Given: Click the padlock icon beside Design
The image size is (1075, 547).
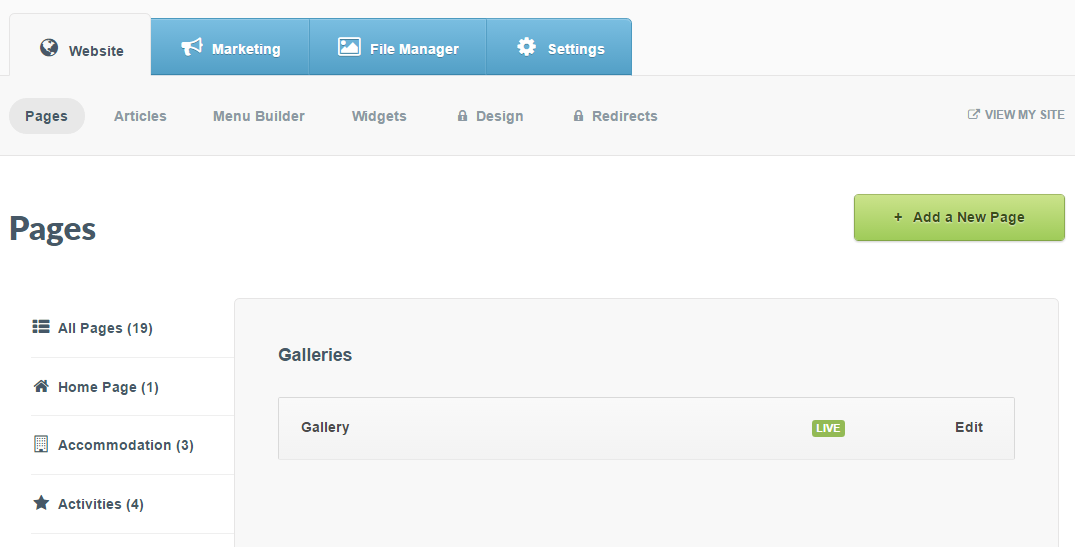Looking at the screenshot, I should point(463,116).
